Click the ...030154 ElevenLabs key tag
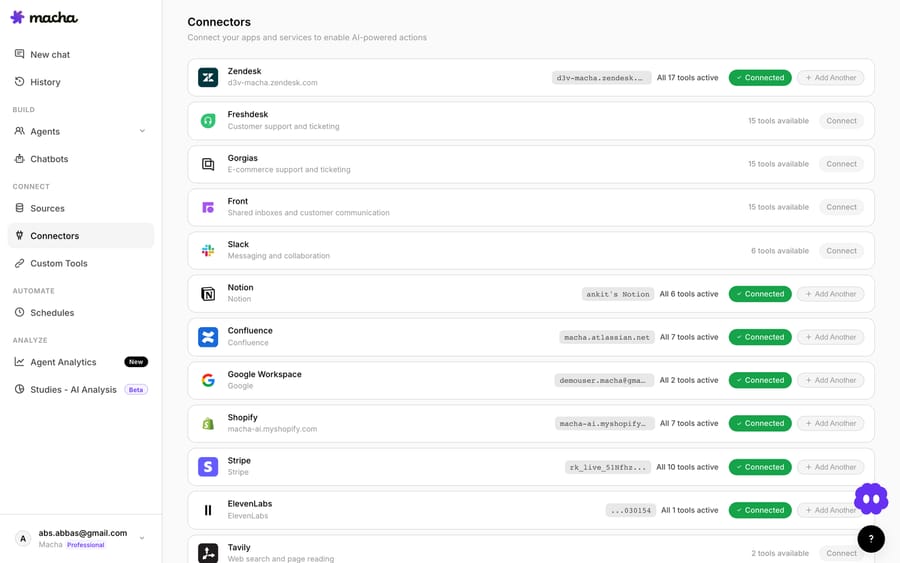This screenshot has width=900, height=563. pos(631,510)
